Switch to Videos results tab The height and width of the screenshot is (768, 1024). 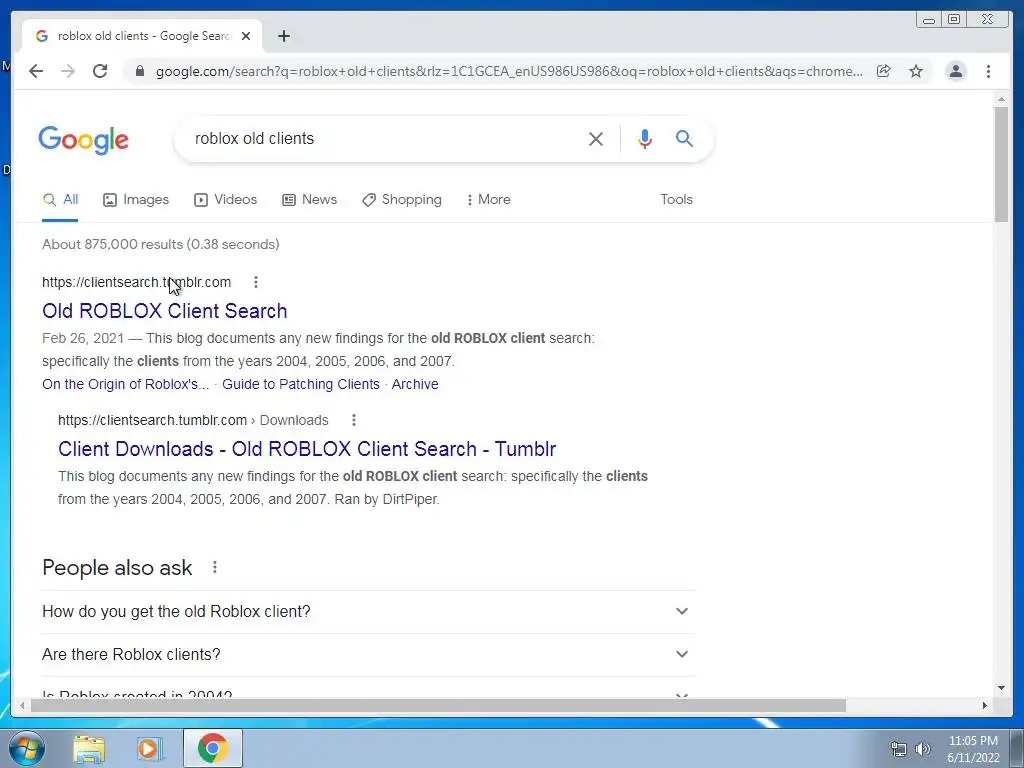point(225,200)
